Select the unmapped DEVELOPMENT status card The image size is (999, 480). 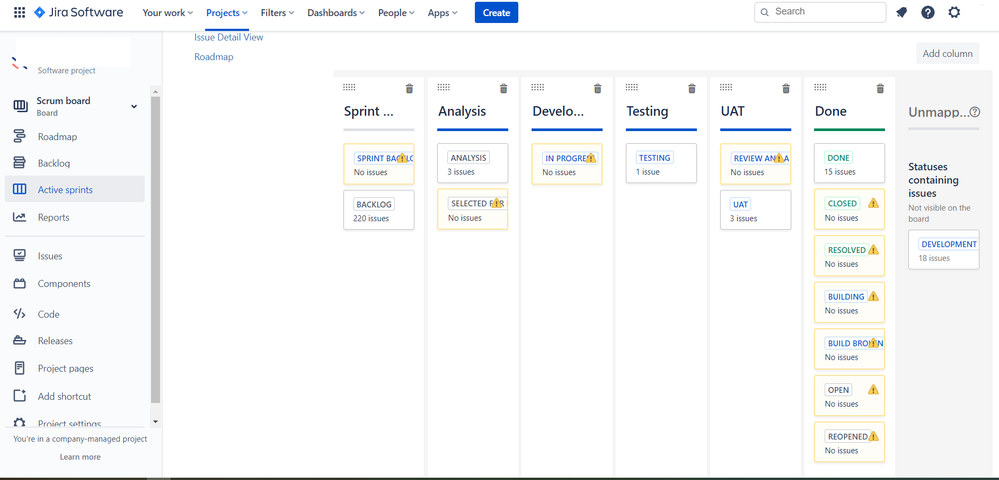944,250
